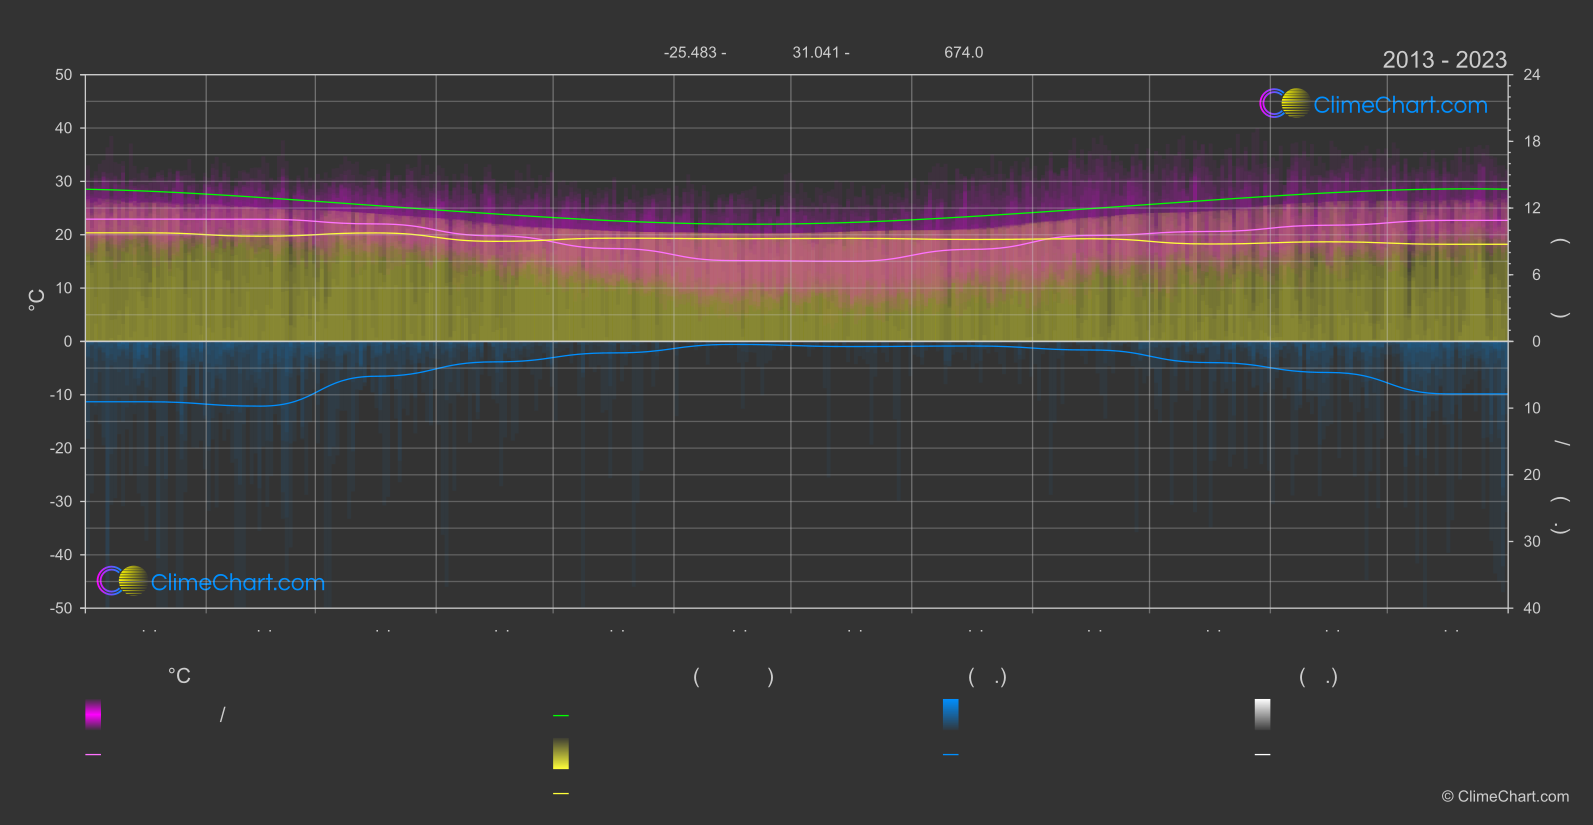Click the '12' axis tick label

[x=1532, y=208]
